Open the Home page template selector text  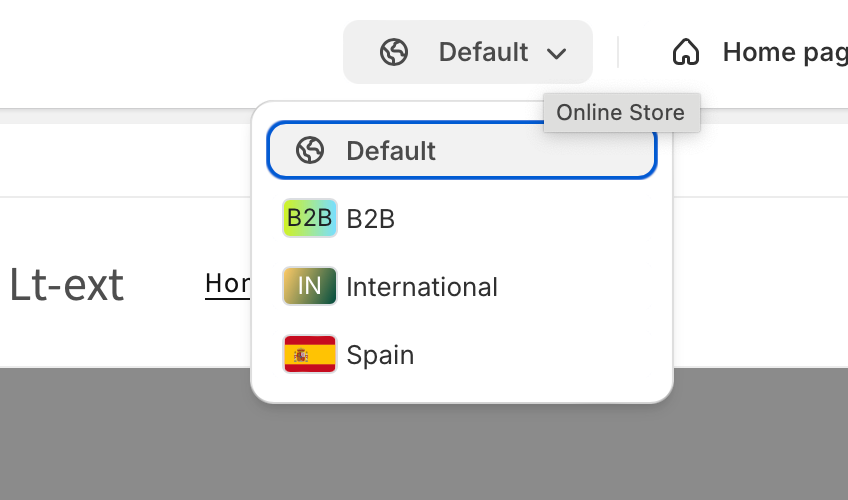[785, 53]
